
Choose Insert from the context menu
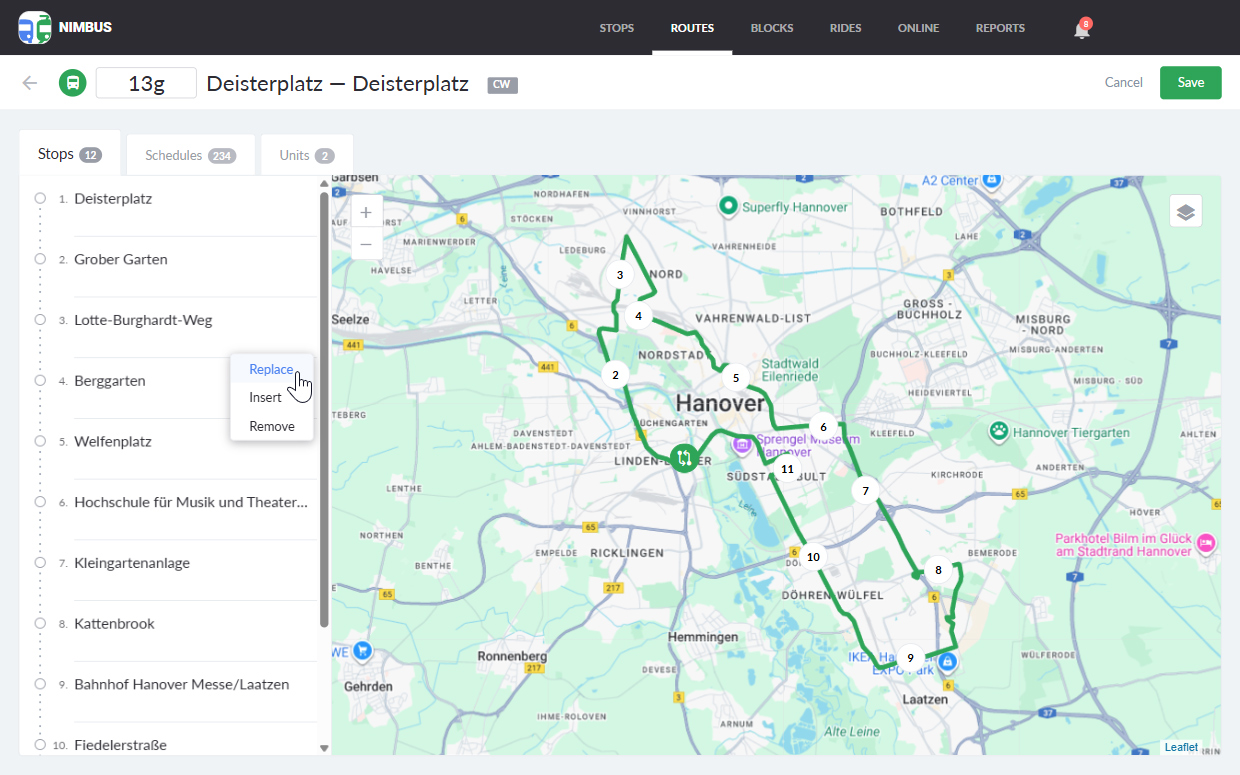pos(264,397)
